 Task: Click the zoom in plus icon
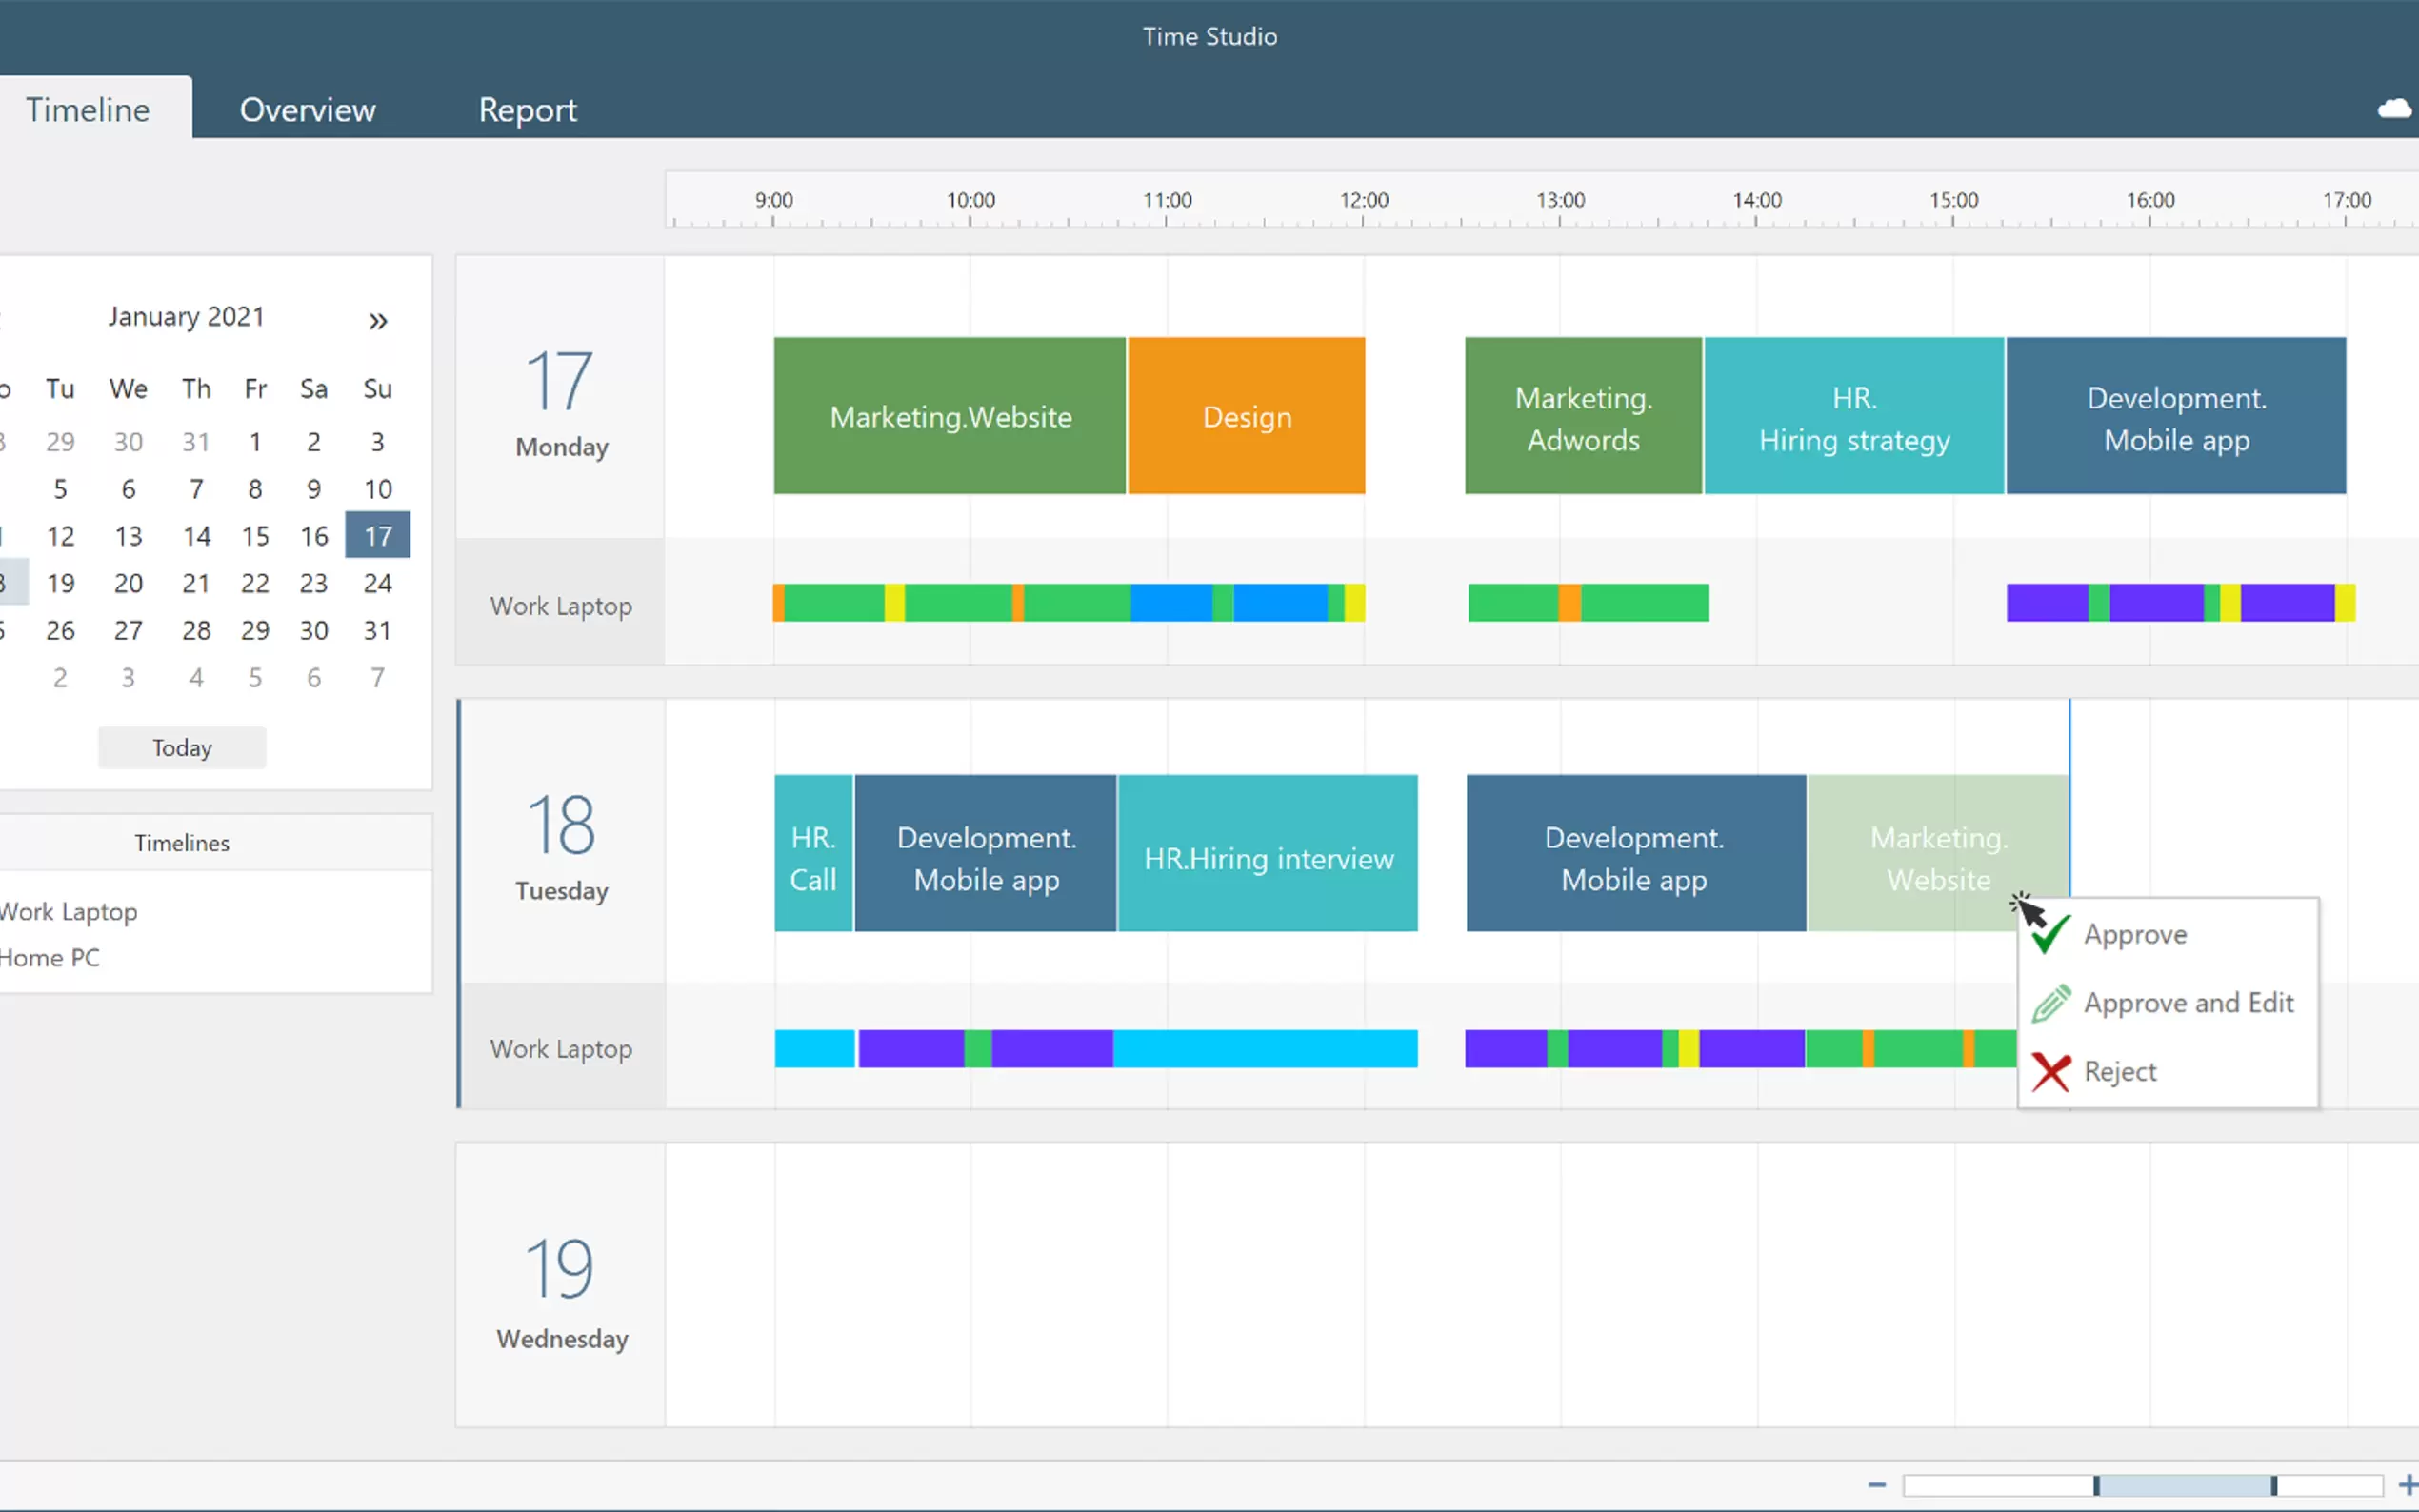point(2407,1485)
